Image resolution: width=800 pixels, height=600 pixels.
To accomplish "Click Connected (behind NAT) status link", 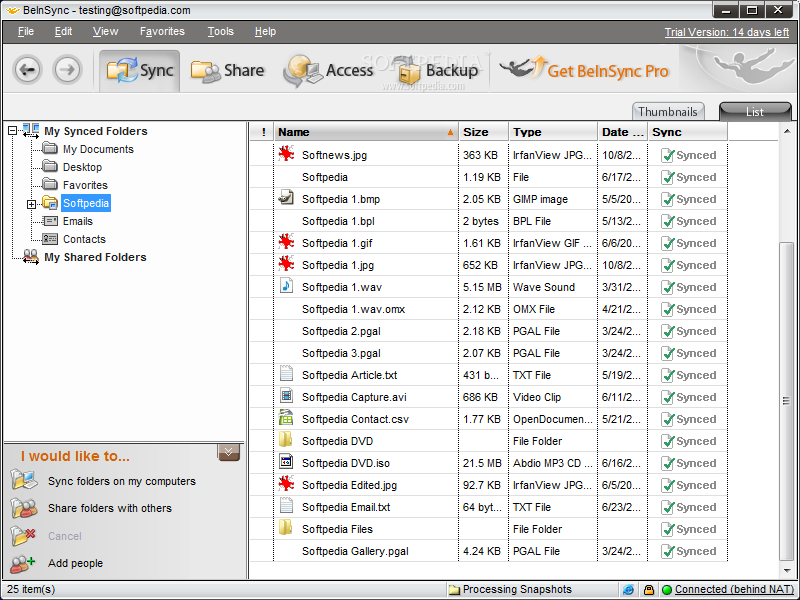I will pos(733,589).
